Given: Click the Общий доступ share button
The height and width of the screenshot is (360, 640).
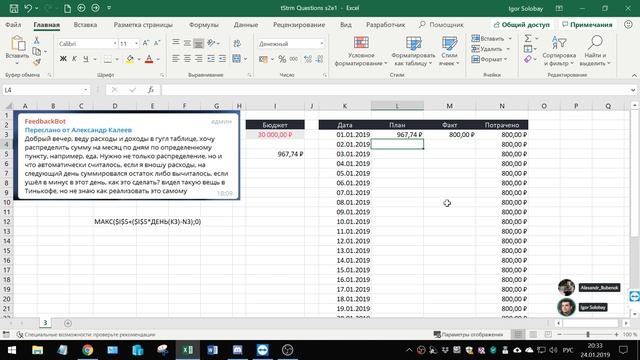Looking at the screenshot, I should click(522, 24).
